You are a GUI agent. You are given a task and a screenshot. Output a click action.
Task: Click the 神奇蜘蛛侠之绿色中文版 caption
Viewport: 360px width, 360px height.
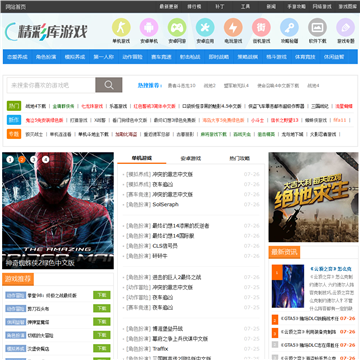[x=40, y=263]
